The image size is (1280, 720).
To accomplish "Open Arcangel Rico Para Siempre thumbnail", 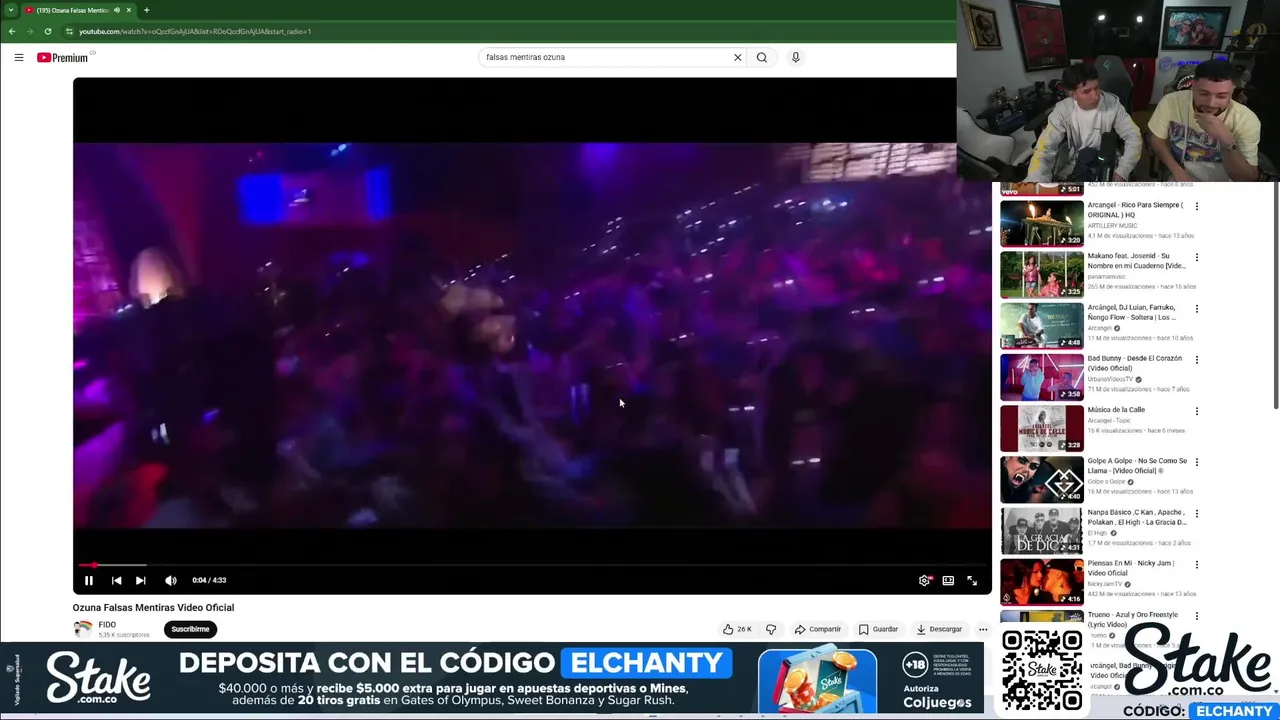I will (1042, 223).
